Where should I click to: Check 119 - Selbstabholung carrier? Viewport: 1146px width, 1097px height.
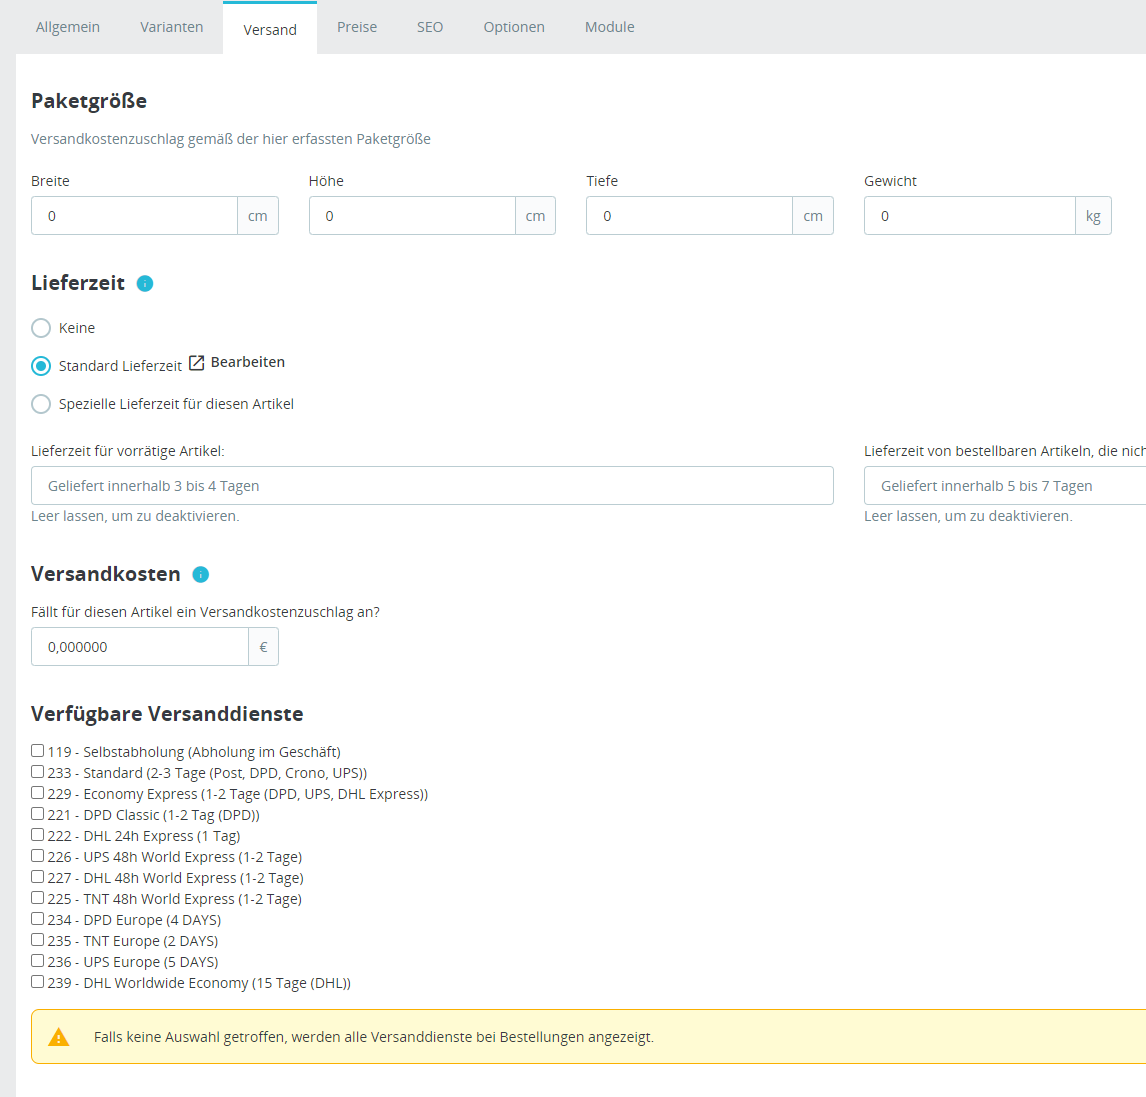[37, 751]
